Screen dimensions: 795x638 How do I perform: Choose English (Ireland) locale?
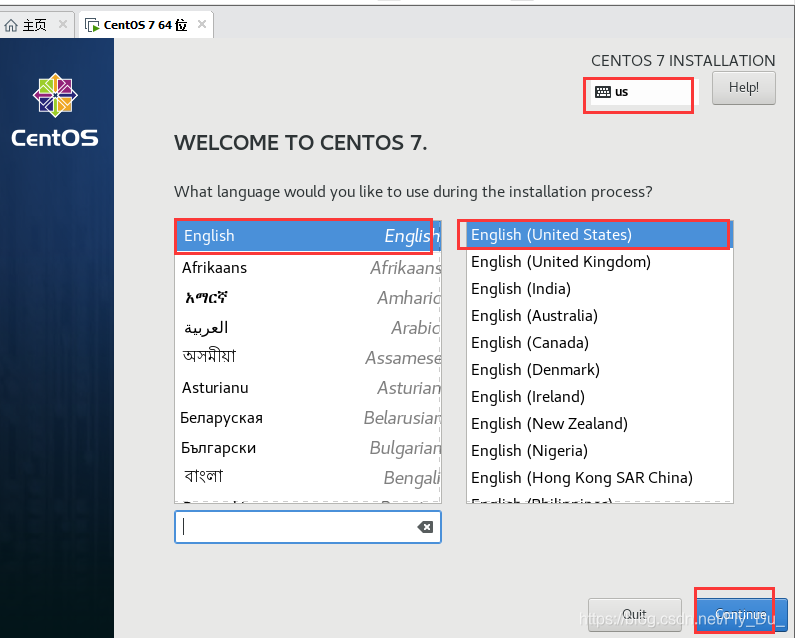(599, 397)
